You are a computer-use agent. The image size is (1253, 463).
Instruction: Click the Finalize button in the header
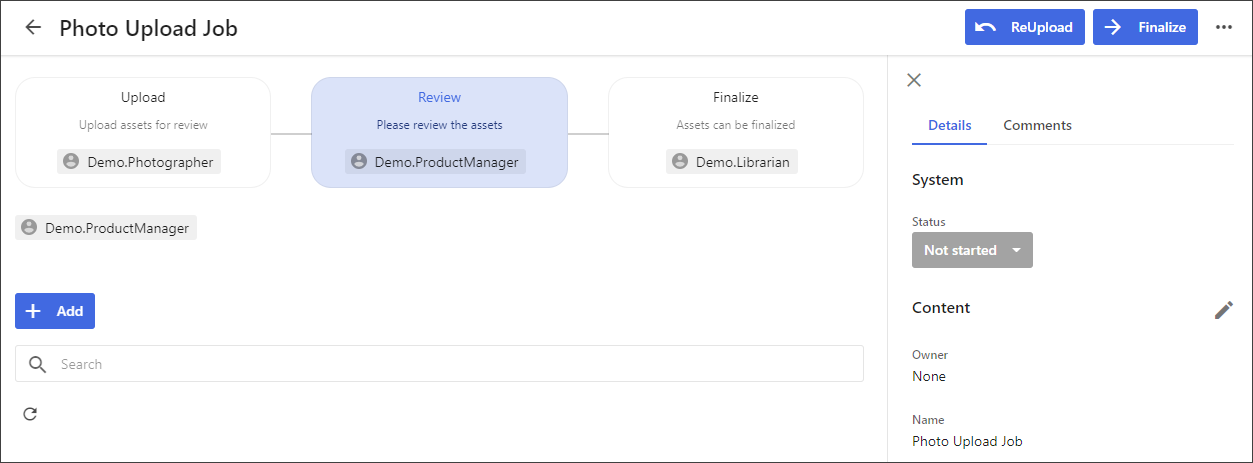click(x=1145, y=28)
